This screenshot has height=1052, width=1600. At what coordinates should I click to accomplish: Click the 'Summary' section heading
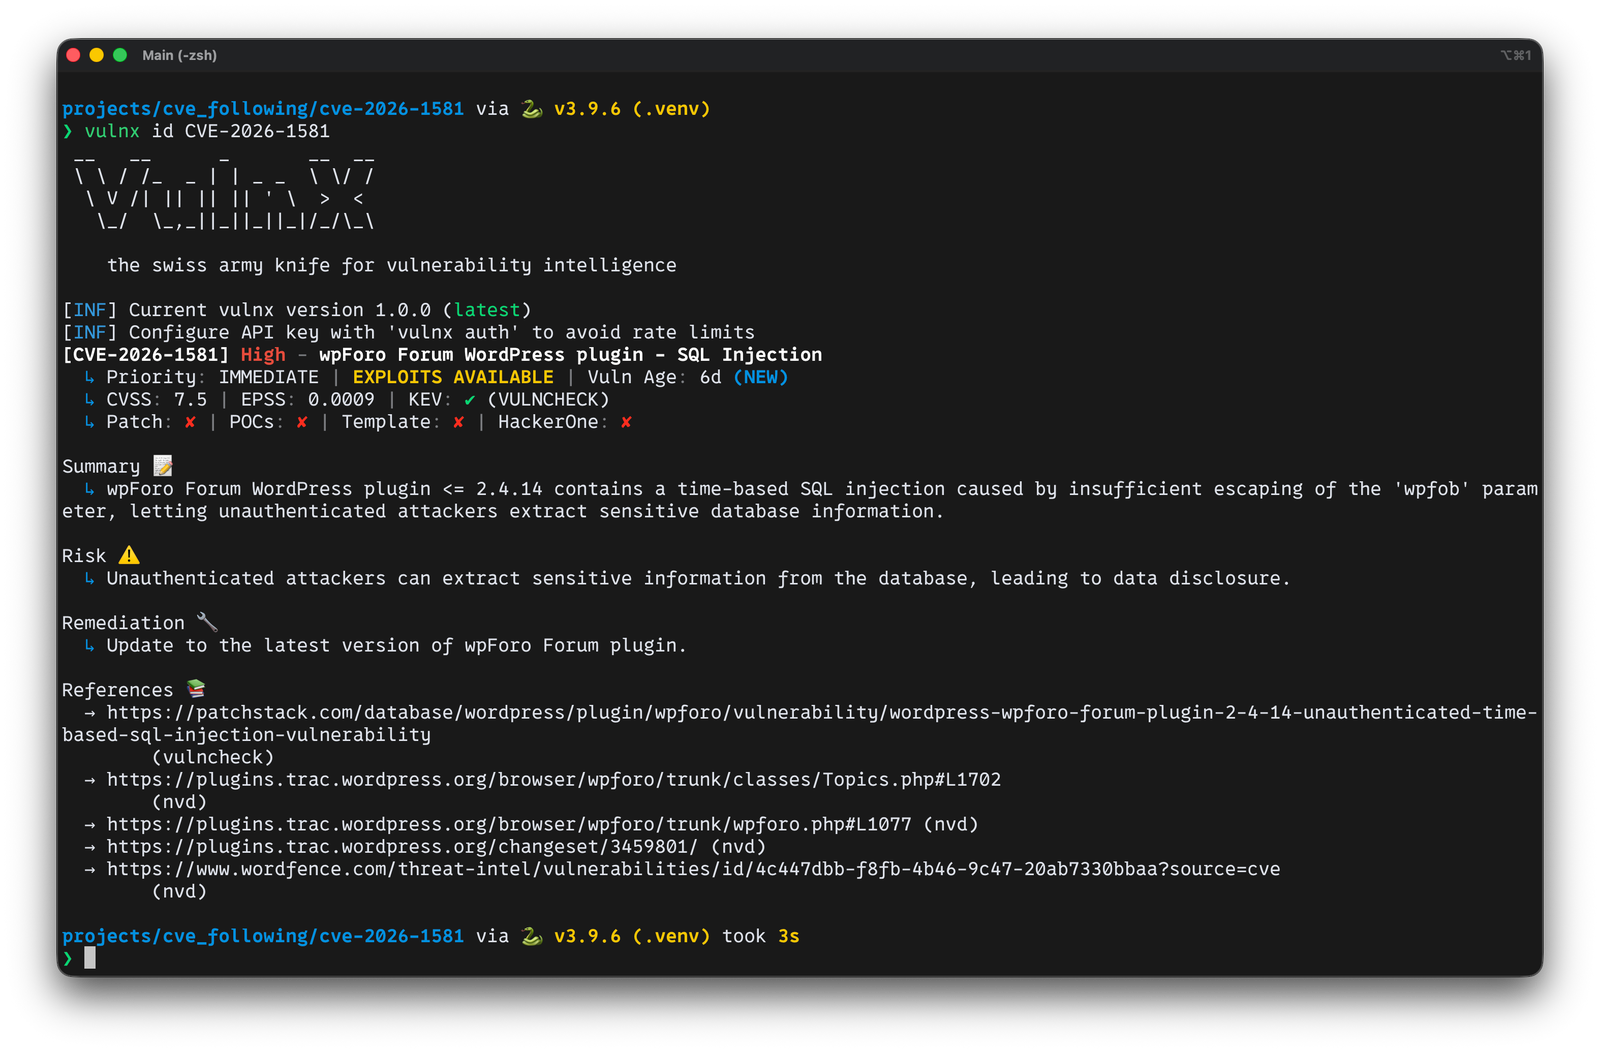[x=101, y=466]
